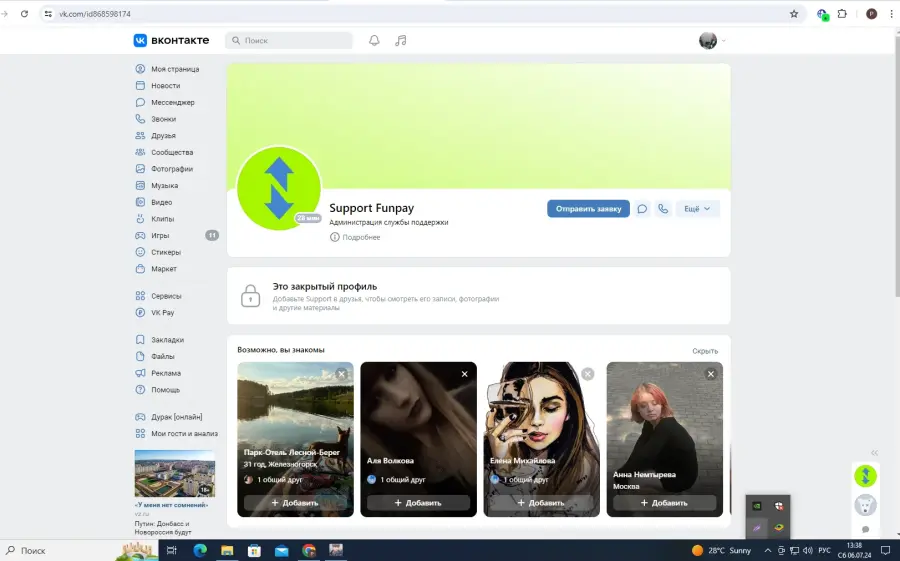Add Парк-Отель Лесной Берег as friend
This screenshot has height=561, width=900.
point(295,502)
